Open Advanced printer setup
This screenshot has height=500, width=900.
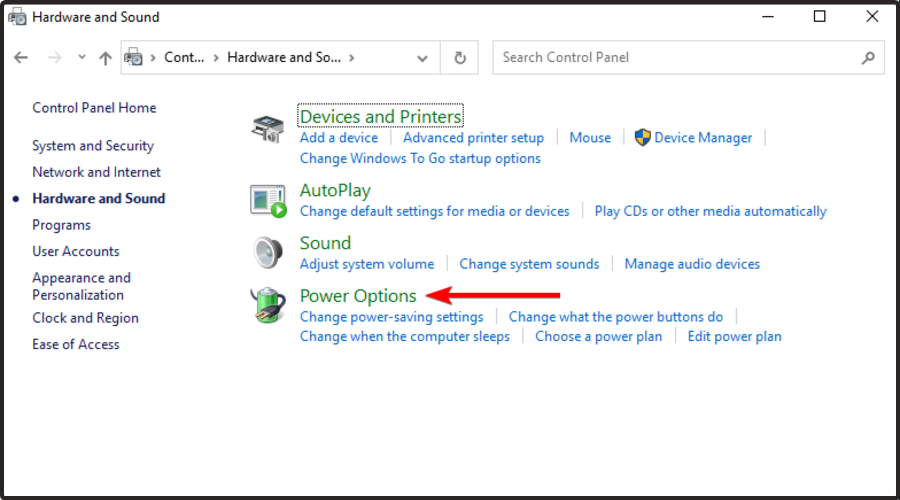tap(474, 138)
